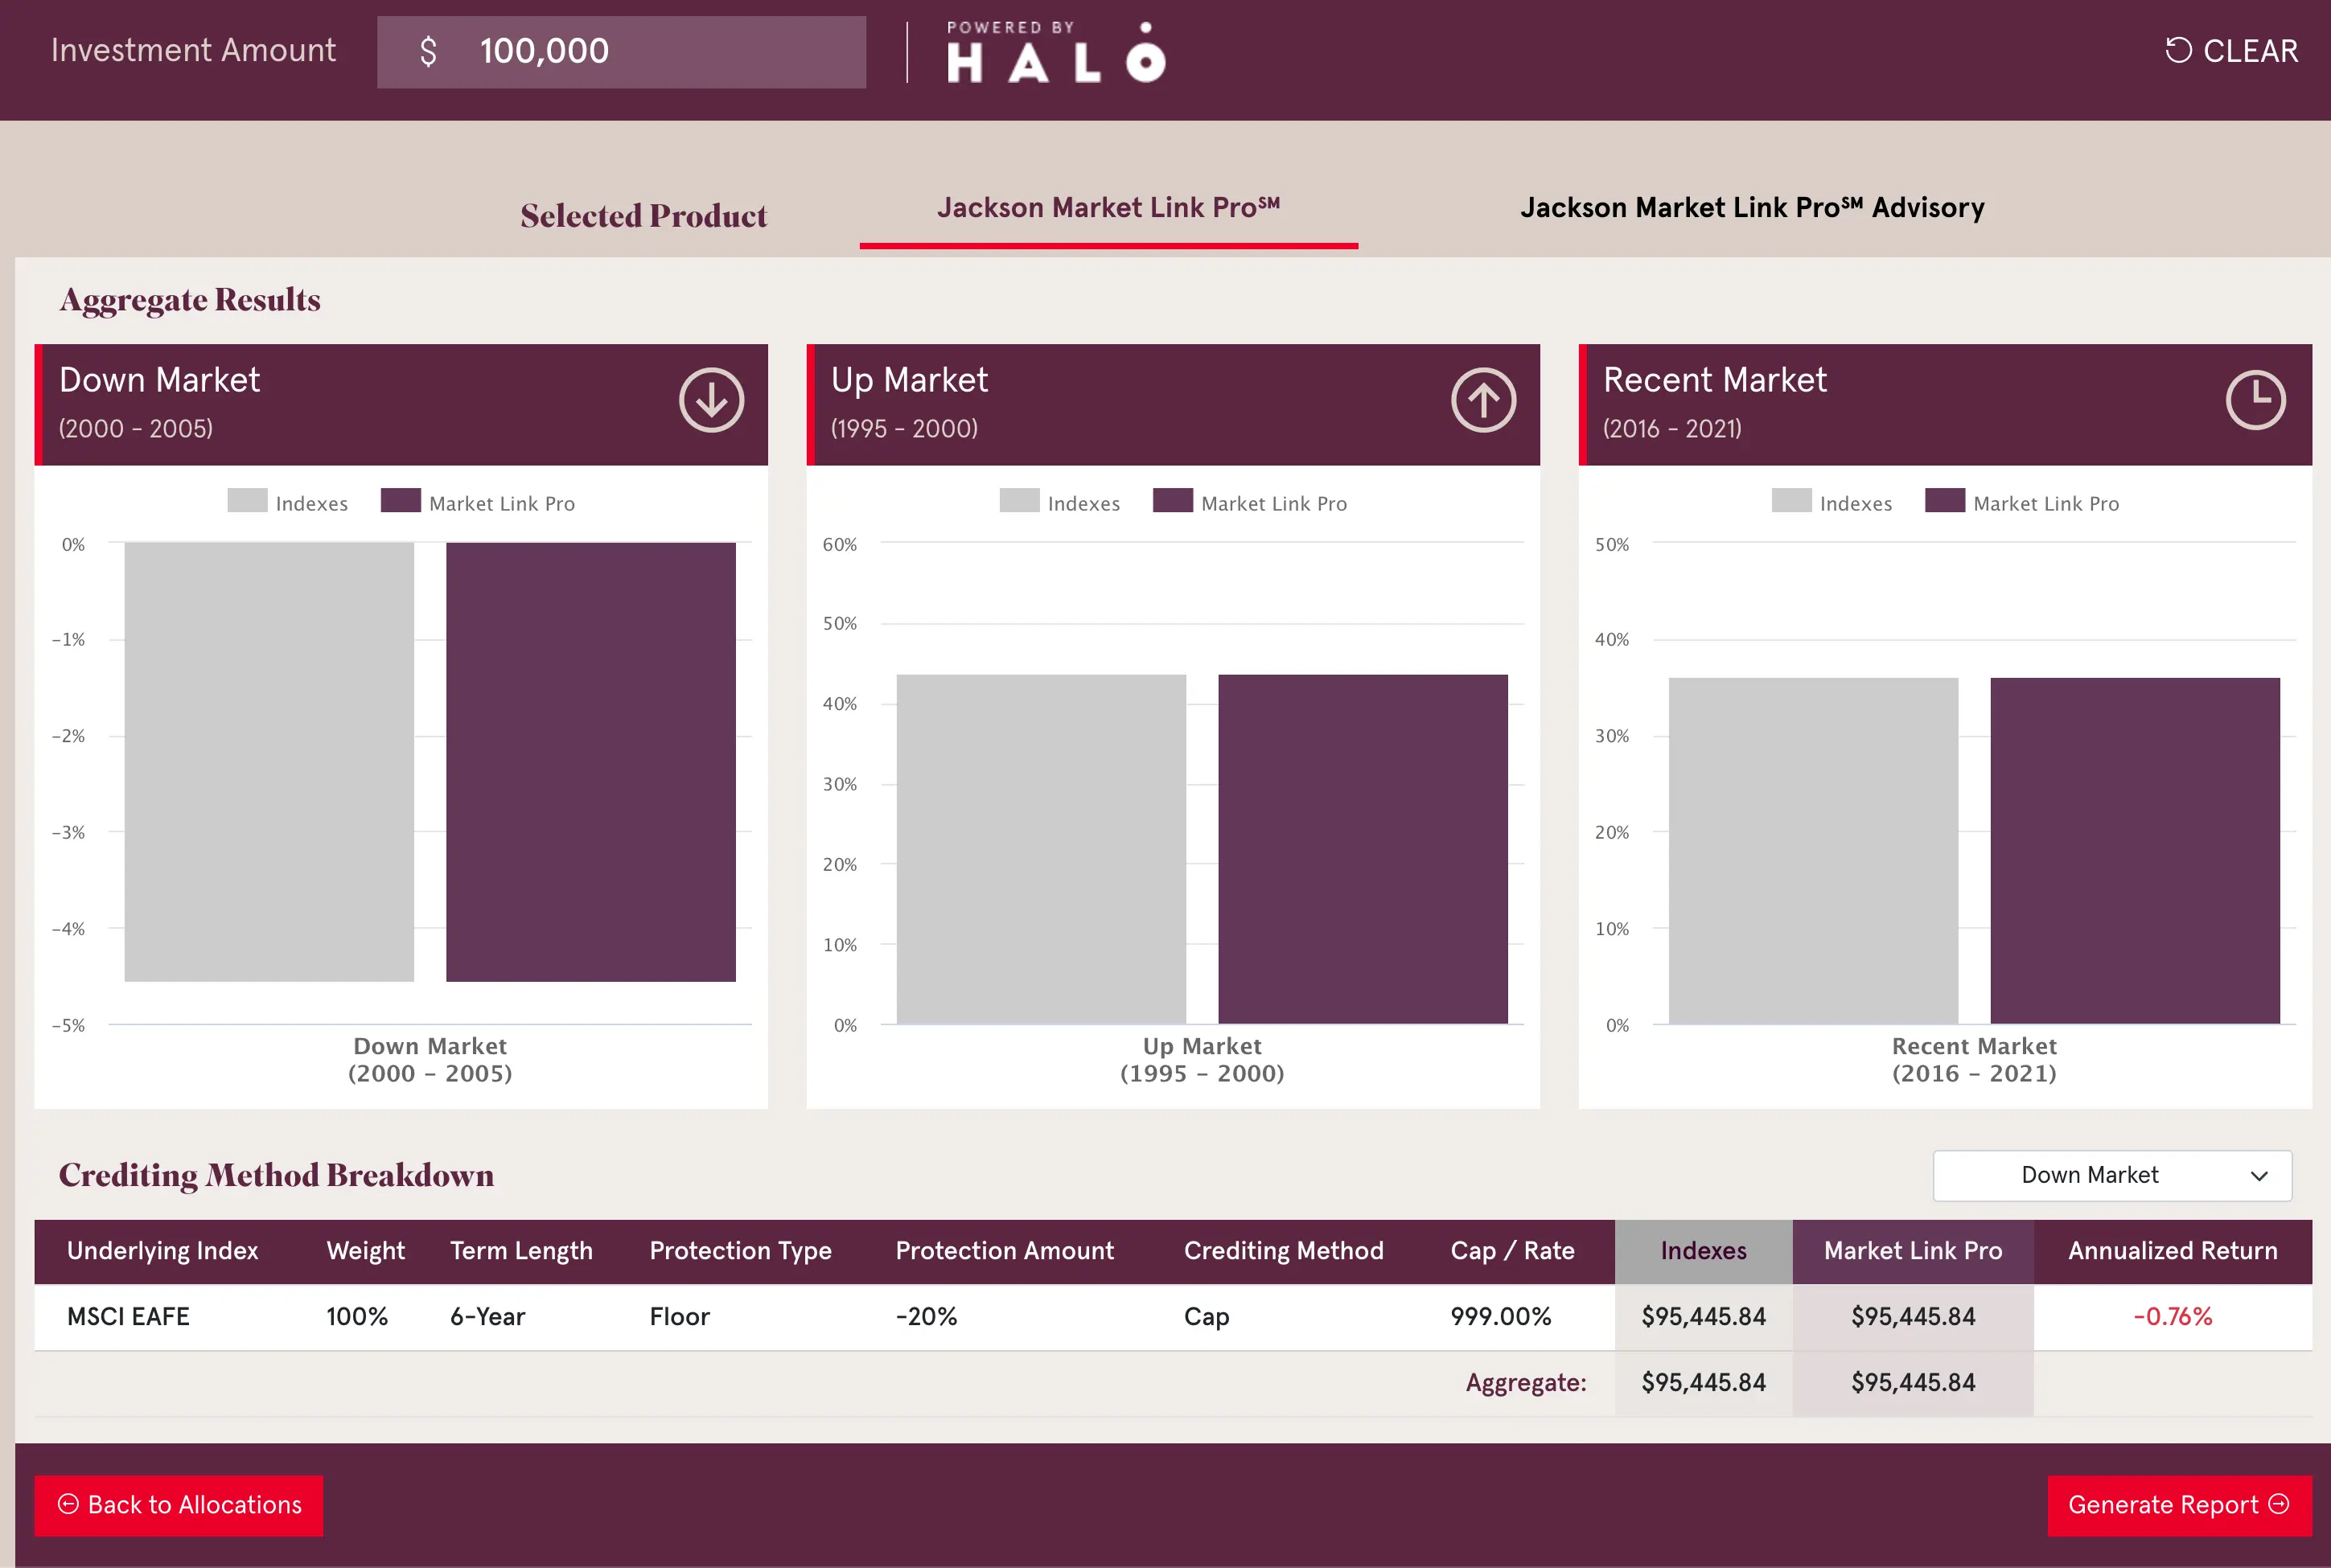The image size is (2331, 1568).
Task: Toggle Market Link Pro legend in Up Market chart
Action: (1250, 502)
